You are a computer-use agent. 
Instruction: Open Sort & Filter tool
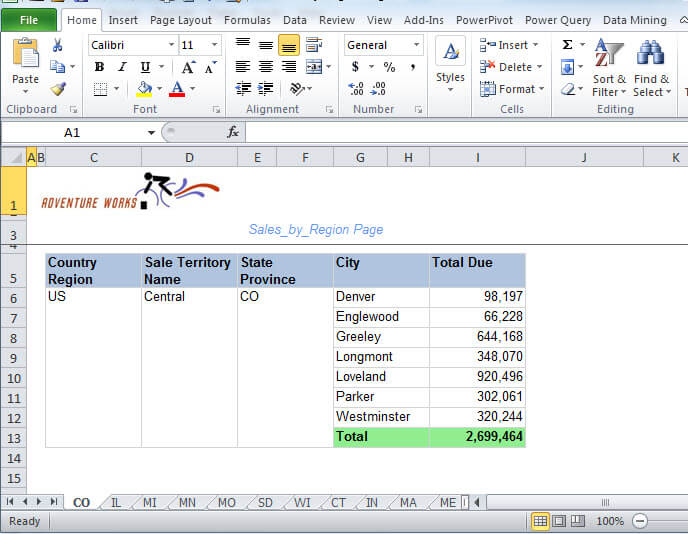(x=608, y=68)
